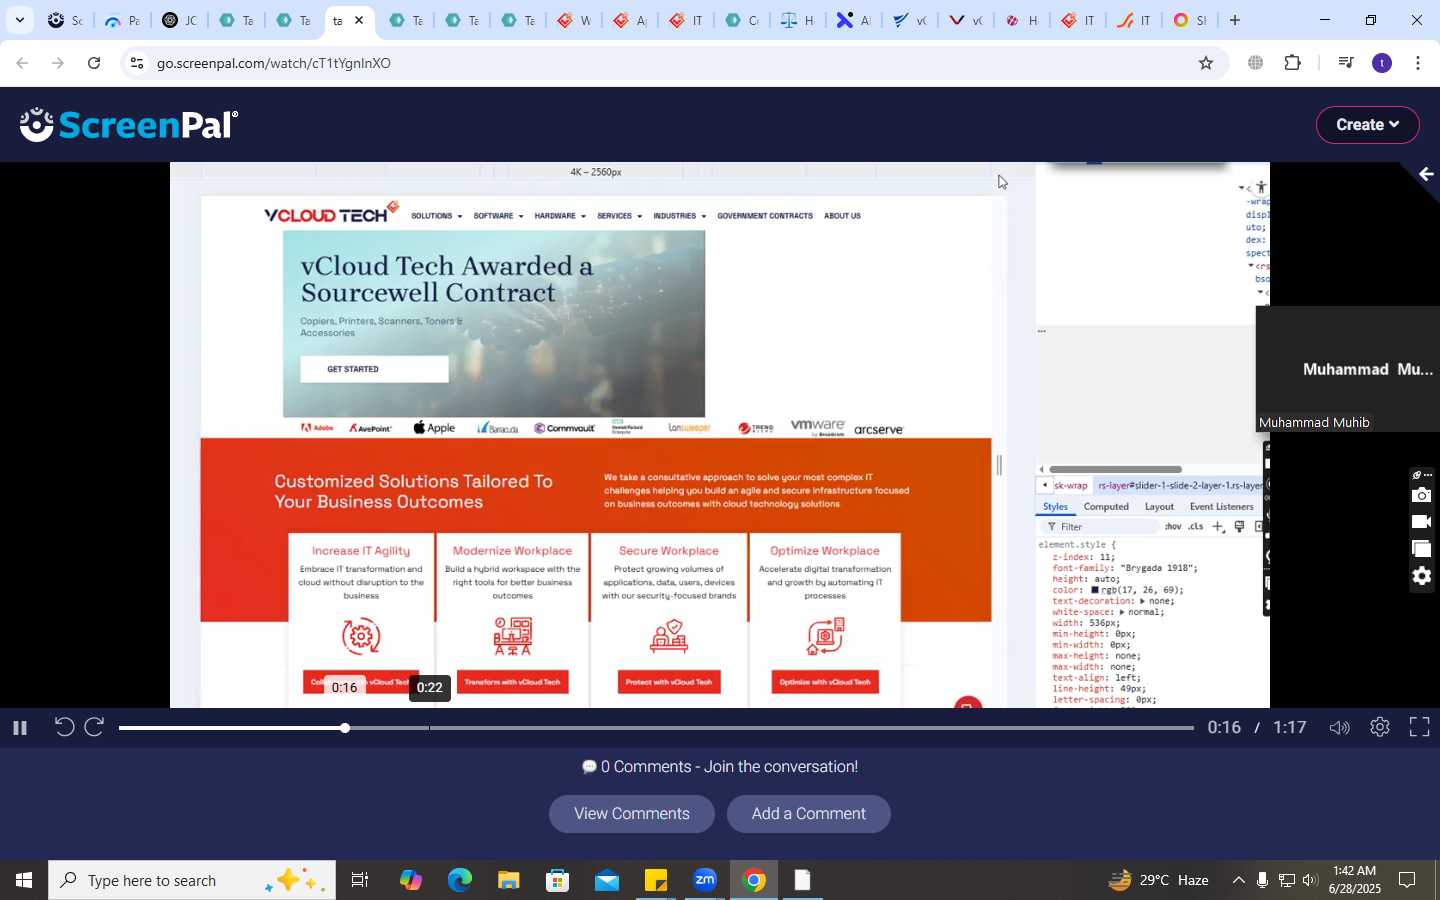Image resolution: width=1440 pixels, height=900 pixels.
Task: Open Microsoft Store from the taskbar
Action: point(558,881)
